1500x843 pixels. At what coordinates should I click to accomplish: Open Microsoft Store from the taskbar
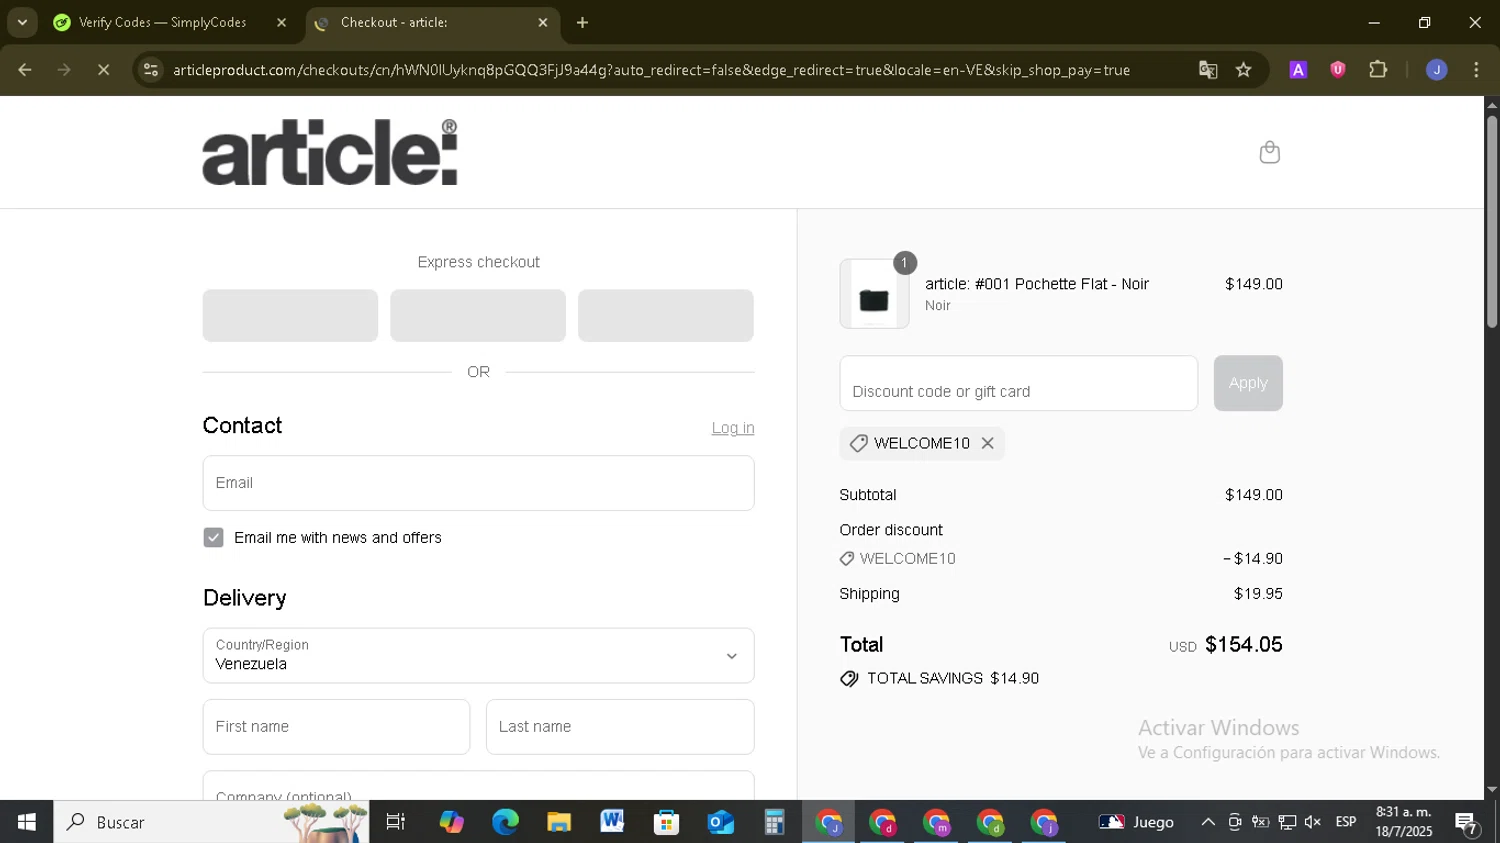tap(666, 822)
